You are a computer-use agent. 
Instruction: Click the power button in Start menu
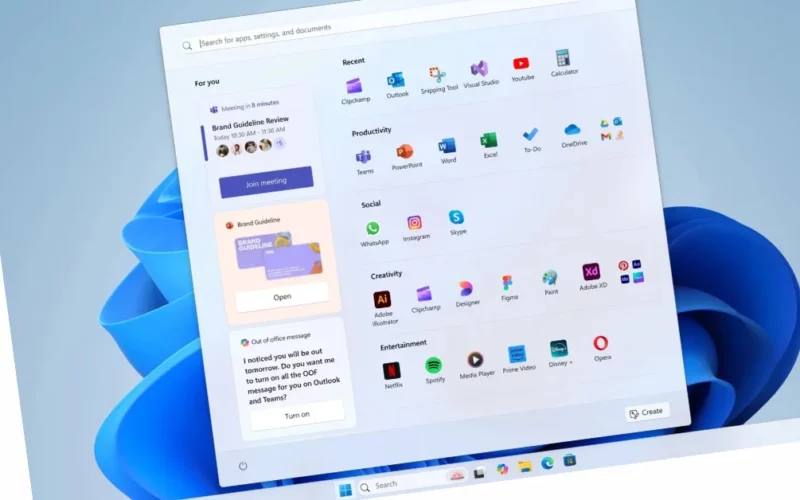243,465
